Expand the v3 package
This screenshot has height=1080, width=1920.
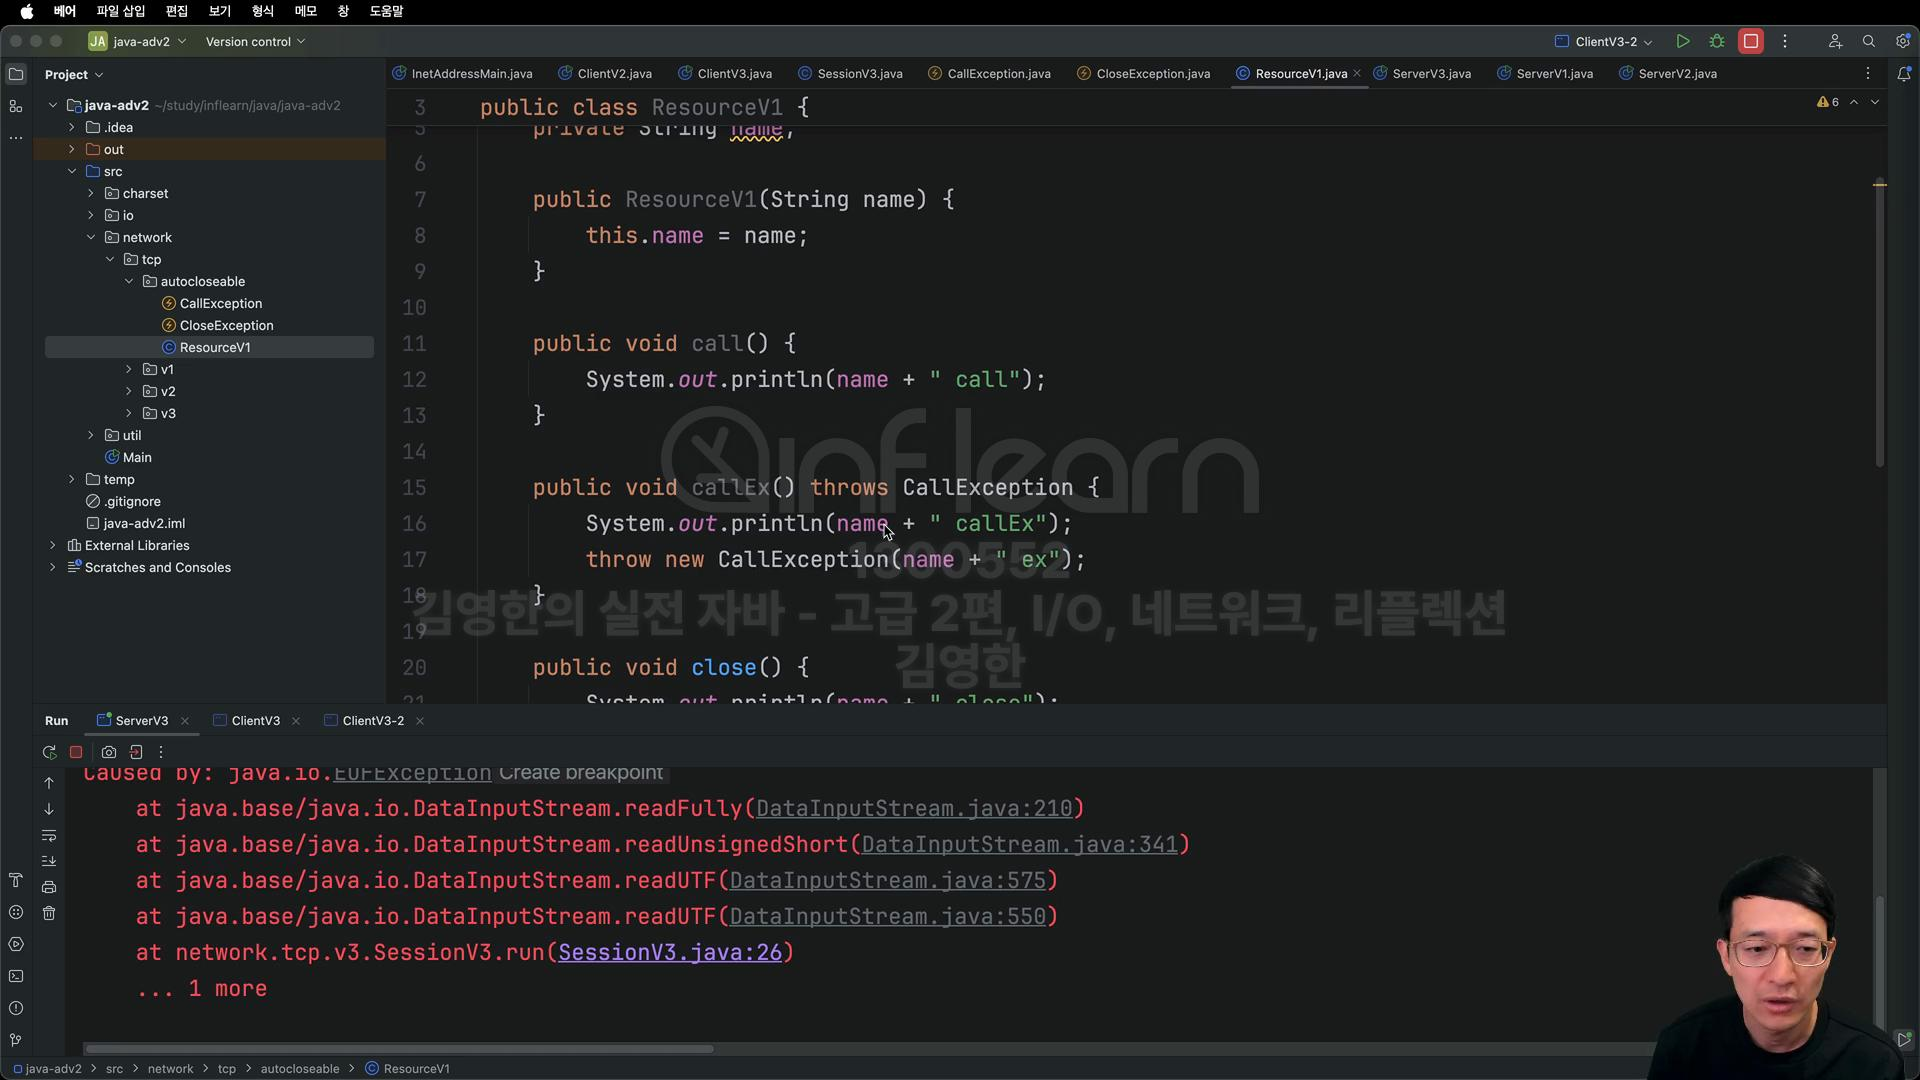pos(129,414)
